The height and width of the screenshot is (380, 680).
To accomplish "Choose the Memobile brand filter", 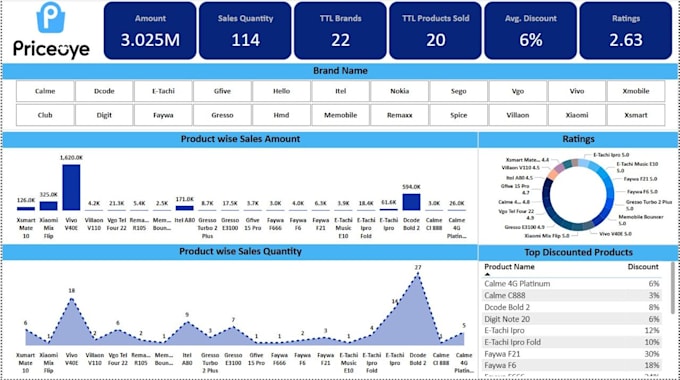I will [x=340, y=115].
